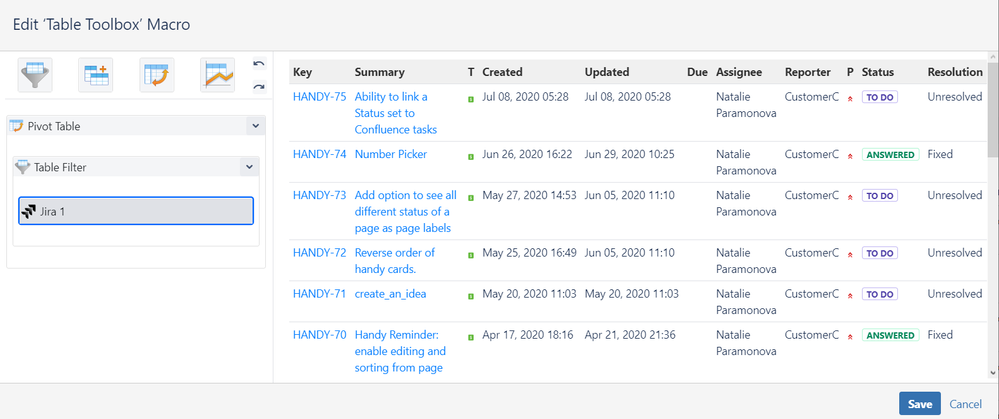Click the Key column header

click(x=302, y=72)
